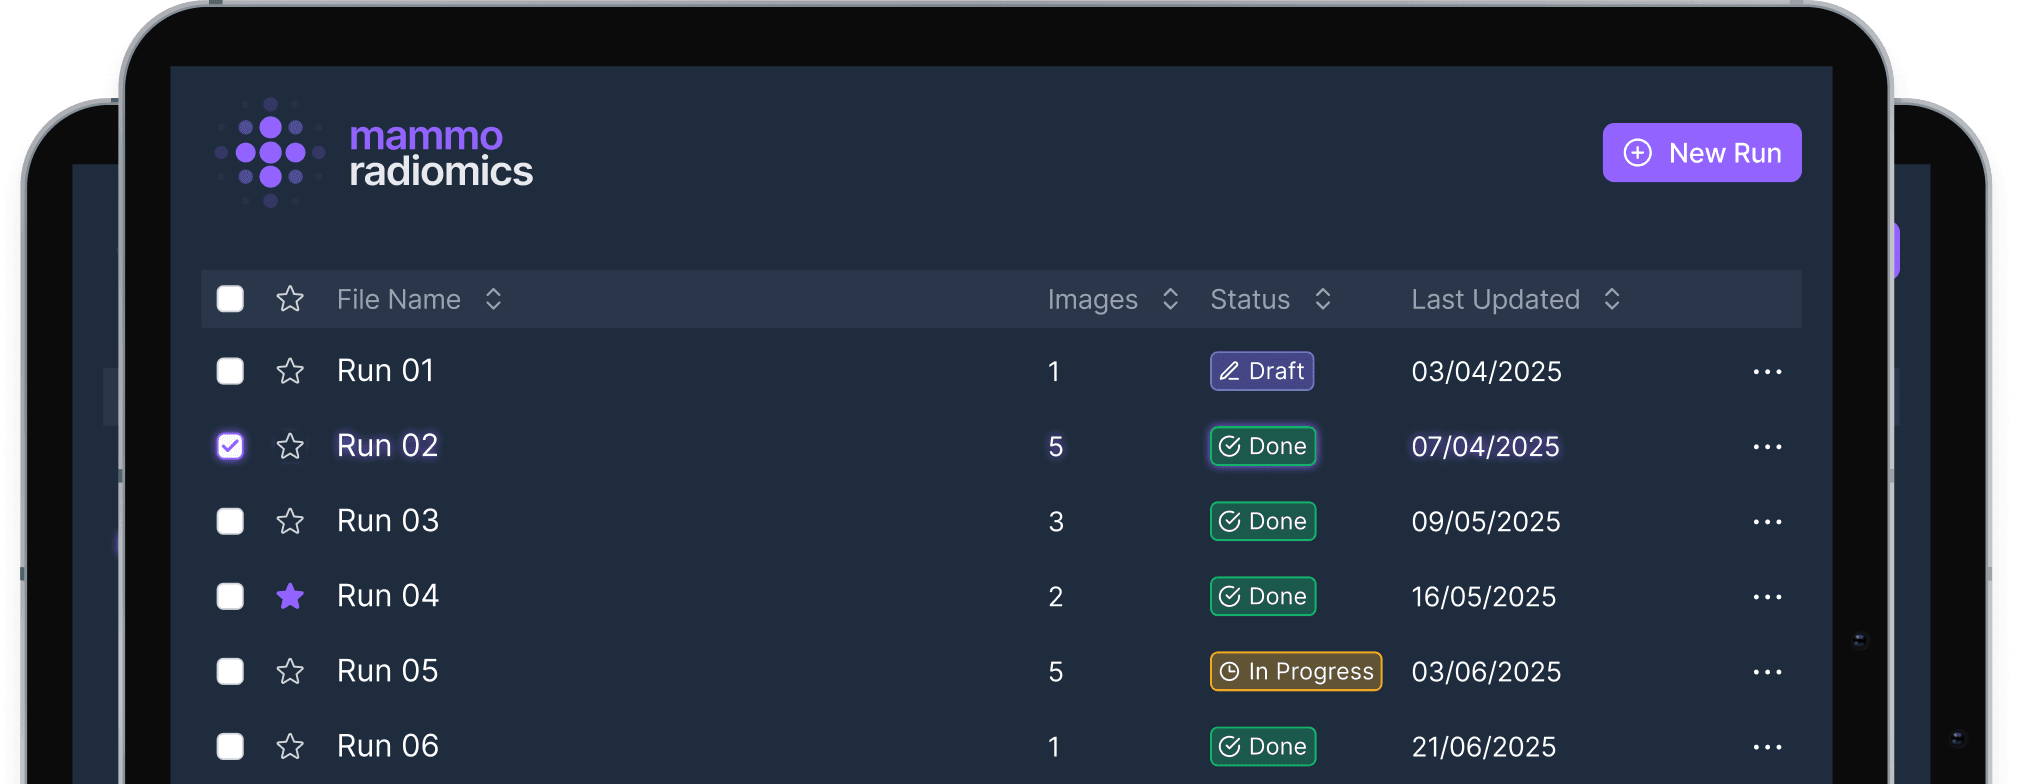Favorite Run 02 with star
The height and width of the screenshot is (784, 2017).
[x=290, y=446]
